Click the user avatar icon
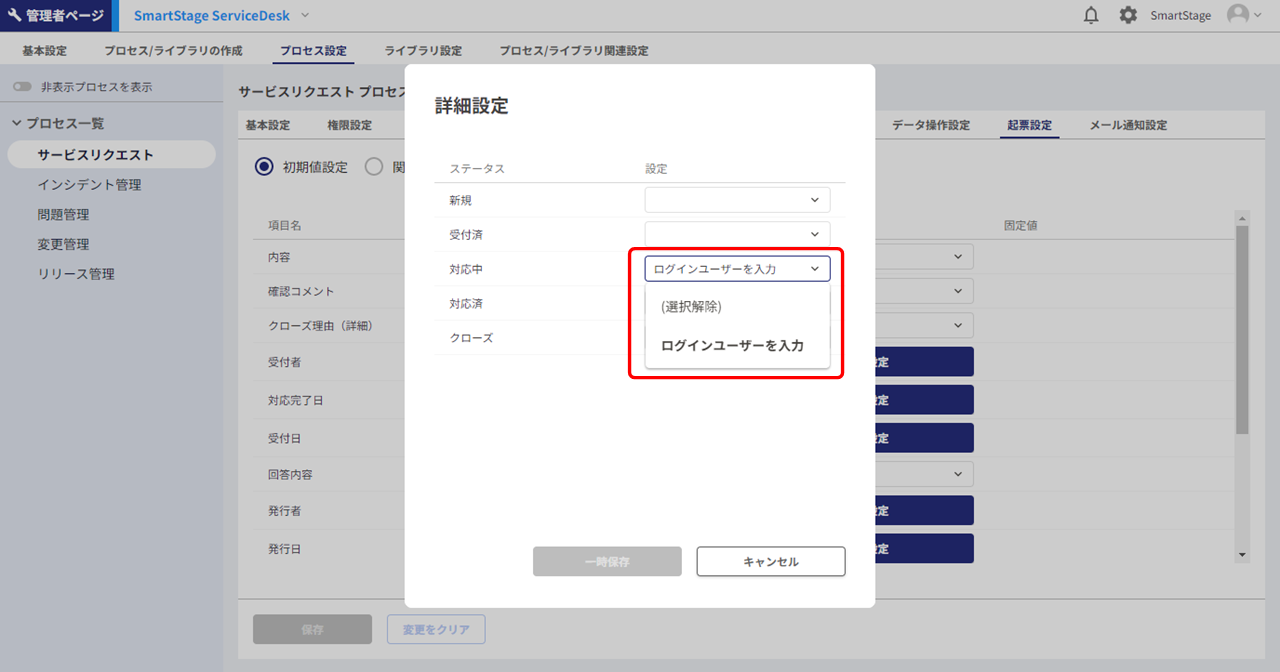The width and height of the screenshot is (1280, 672). click(1238, 15)
